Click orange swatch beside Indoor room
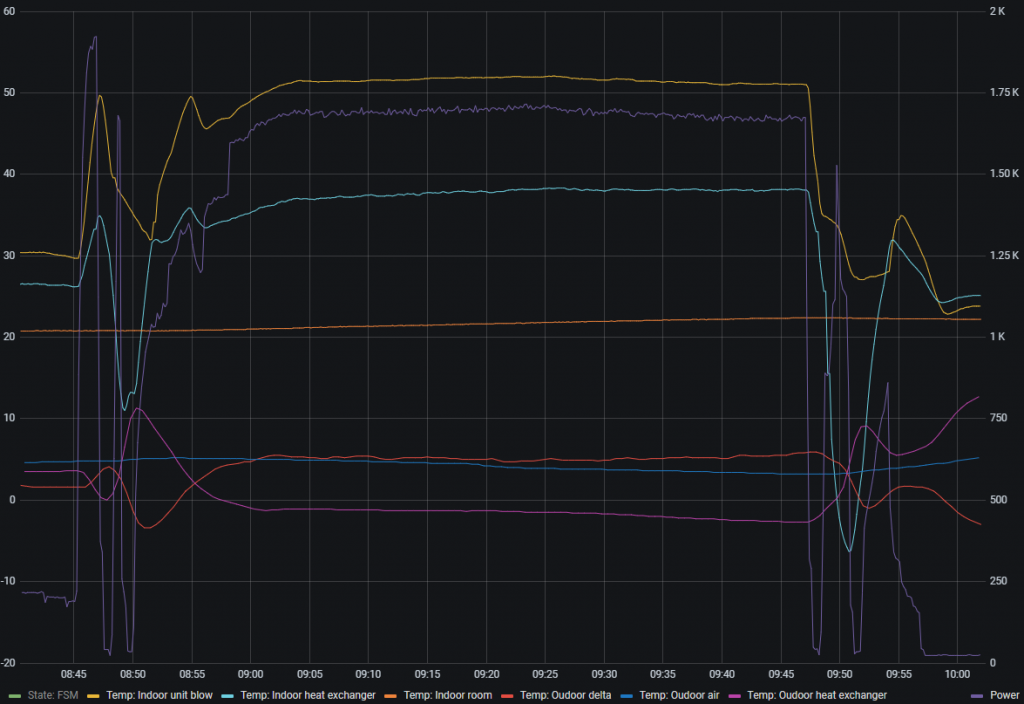Viewport: 1024px width, 704px height. (392, 695)
